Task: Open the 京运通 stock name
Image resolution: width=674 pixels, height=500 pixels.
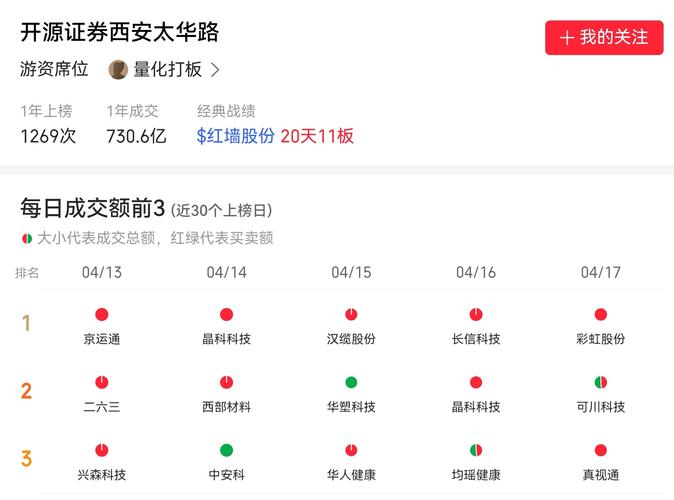Action: point(102,339)
